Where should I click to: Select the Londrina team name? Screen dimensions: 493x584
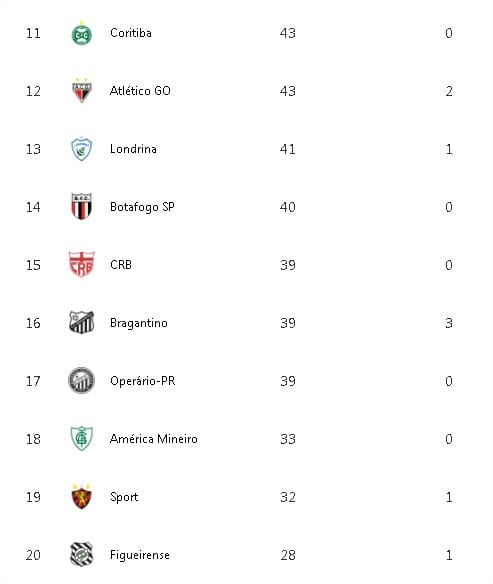133,149
